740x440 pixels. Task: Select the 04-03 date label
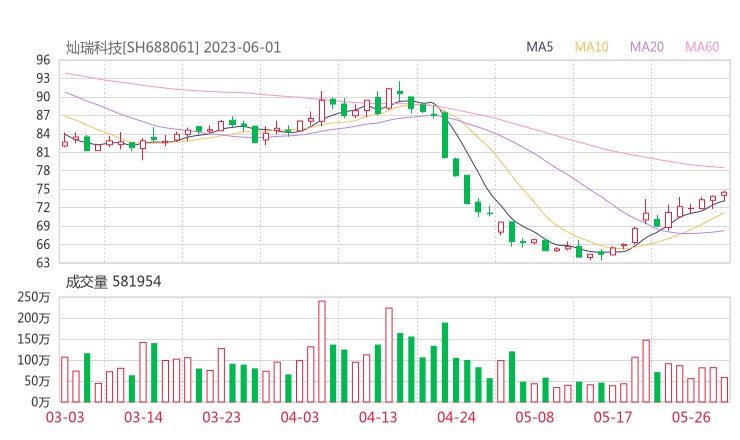299,417
